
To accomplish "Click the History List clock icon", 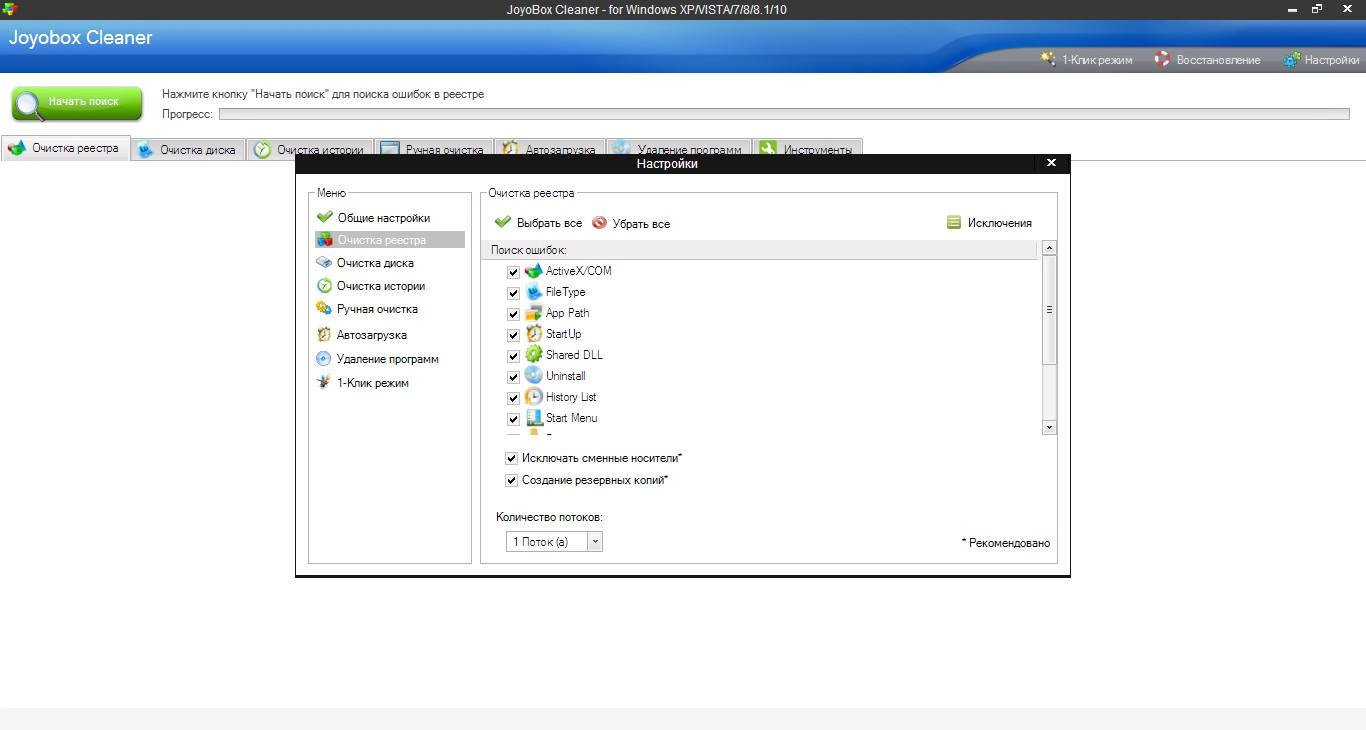I will click(x=534, y=397).
